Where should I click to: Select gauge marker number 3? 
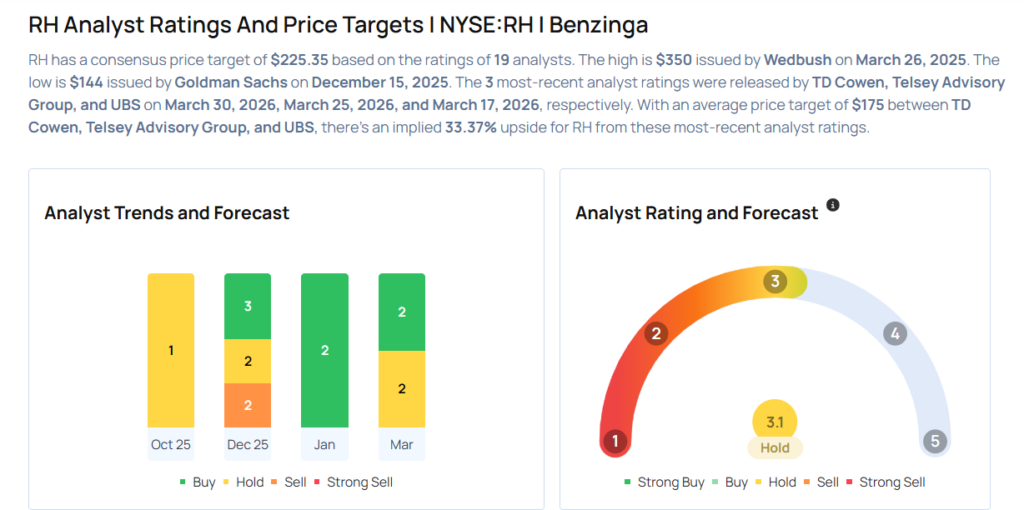[x=774, y=282]
